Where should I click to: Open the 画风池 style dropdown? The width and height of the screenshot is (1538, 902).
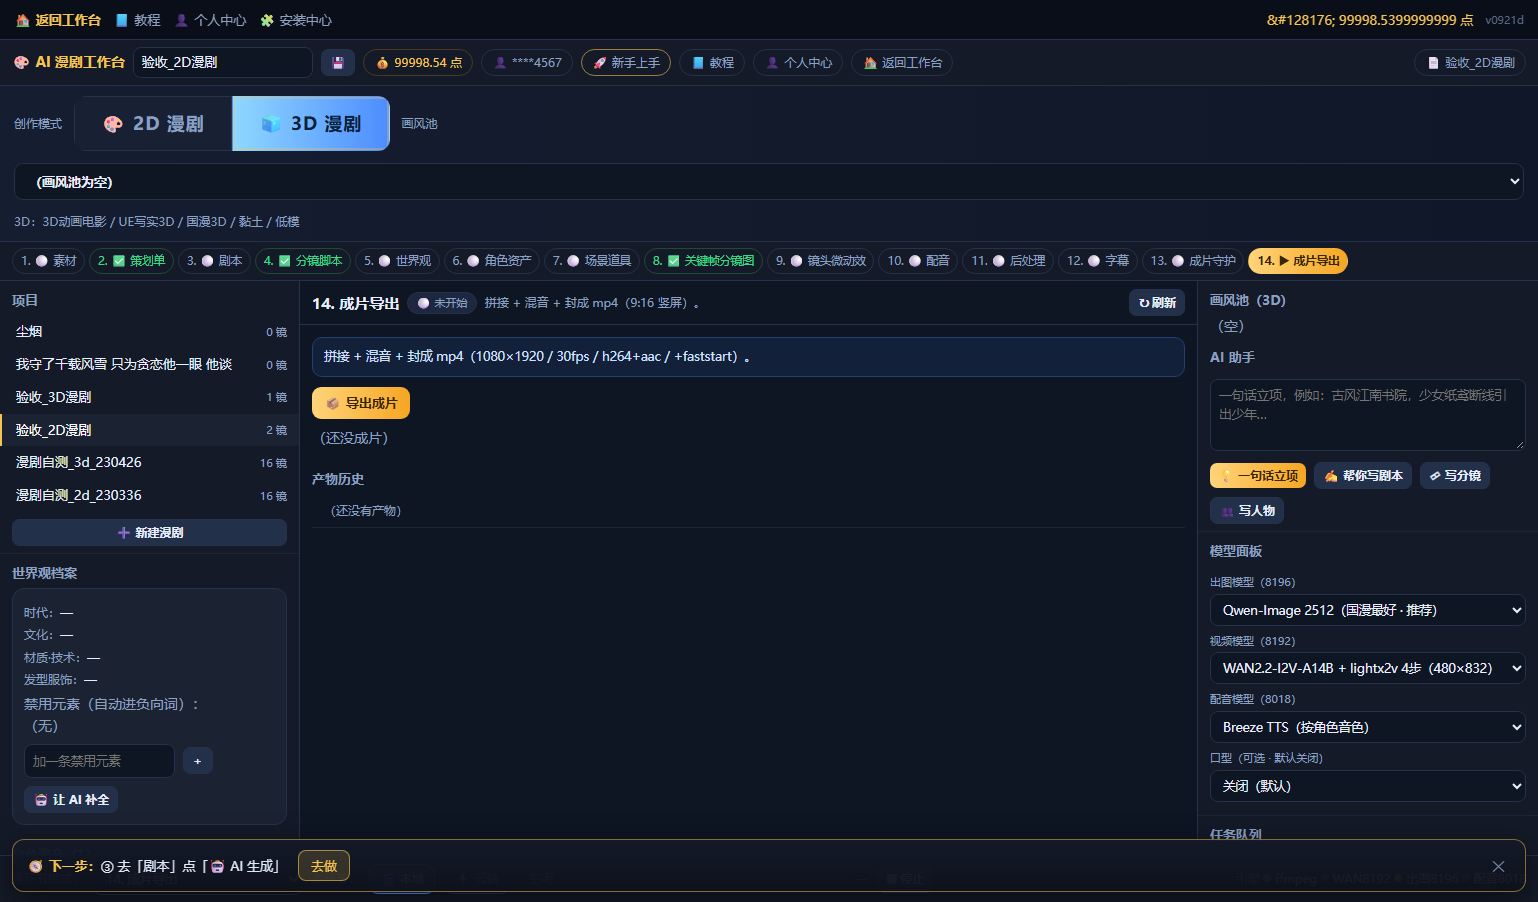[769, 182]
